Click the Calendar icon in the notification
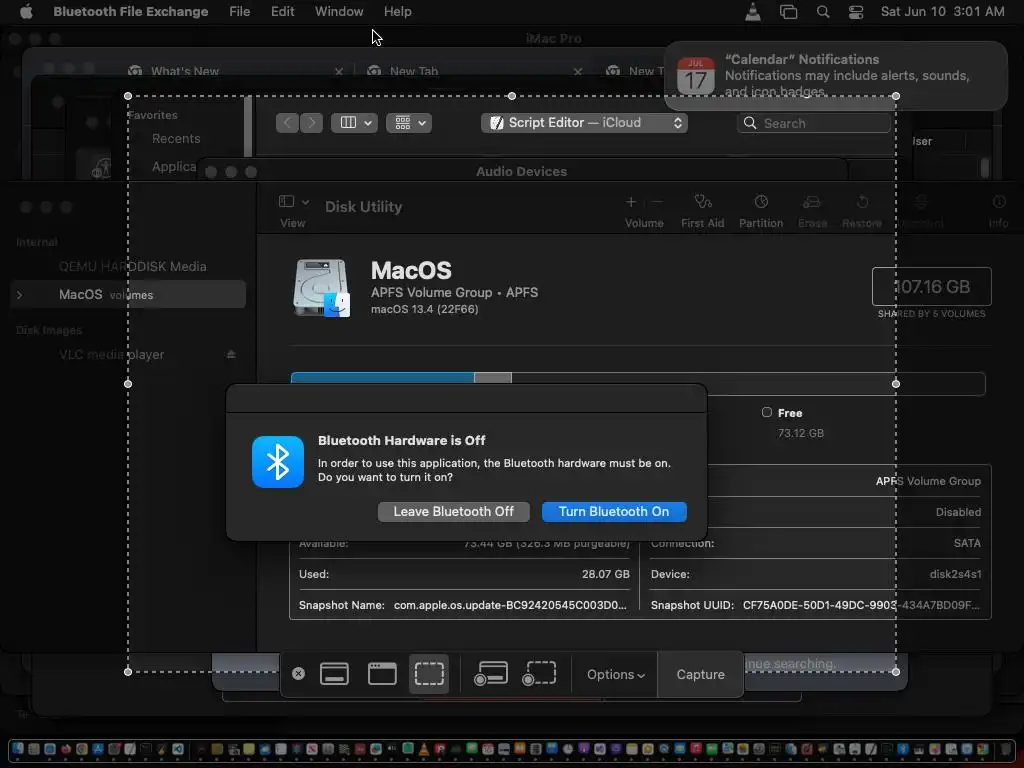1024x768 pixels. click(x=696, y=76)
